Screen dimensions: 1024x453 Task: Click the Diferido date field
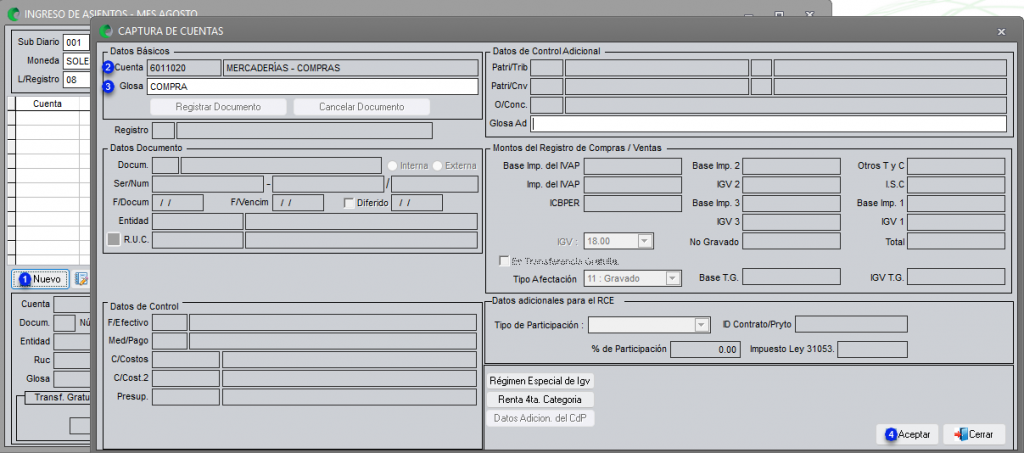tap(417, 203)
